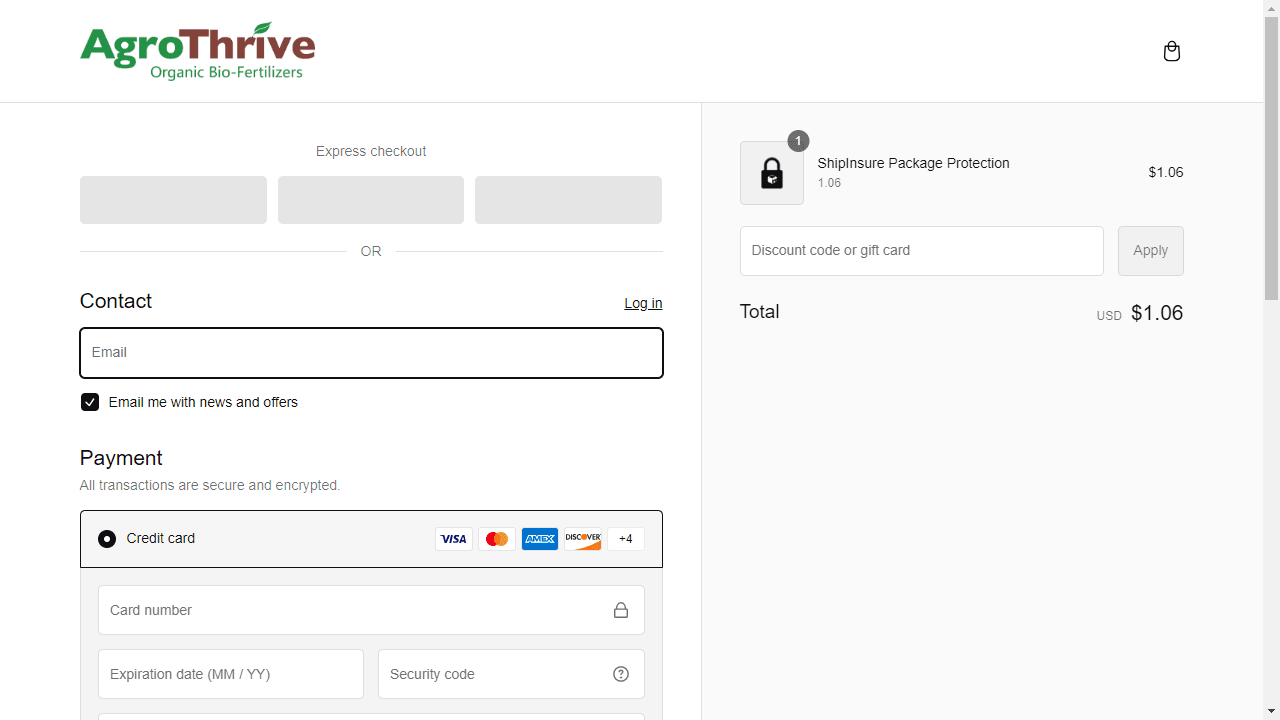Click the middle express checkout button

click(x=371, y=200)
